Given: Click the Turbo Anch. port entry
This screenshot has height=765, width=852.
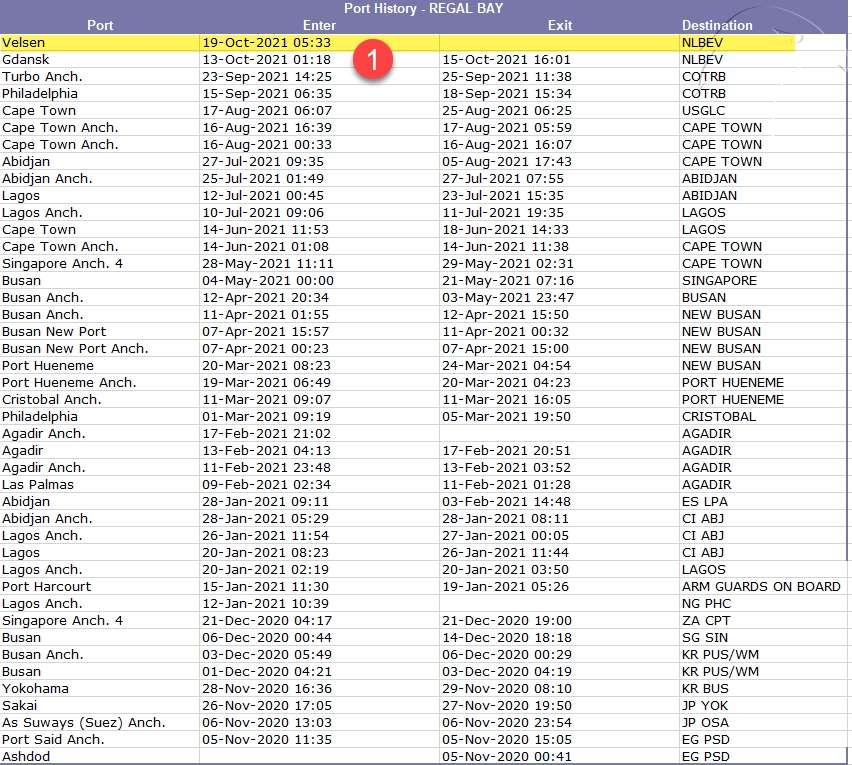Looking at the screenshot, I should [x=42, y=77].
